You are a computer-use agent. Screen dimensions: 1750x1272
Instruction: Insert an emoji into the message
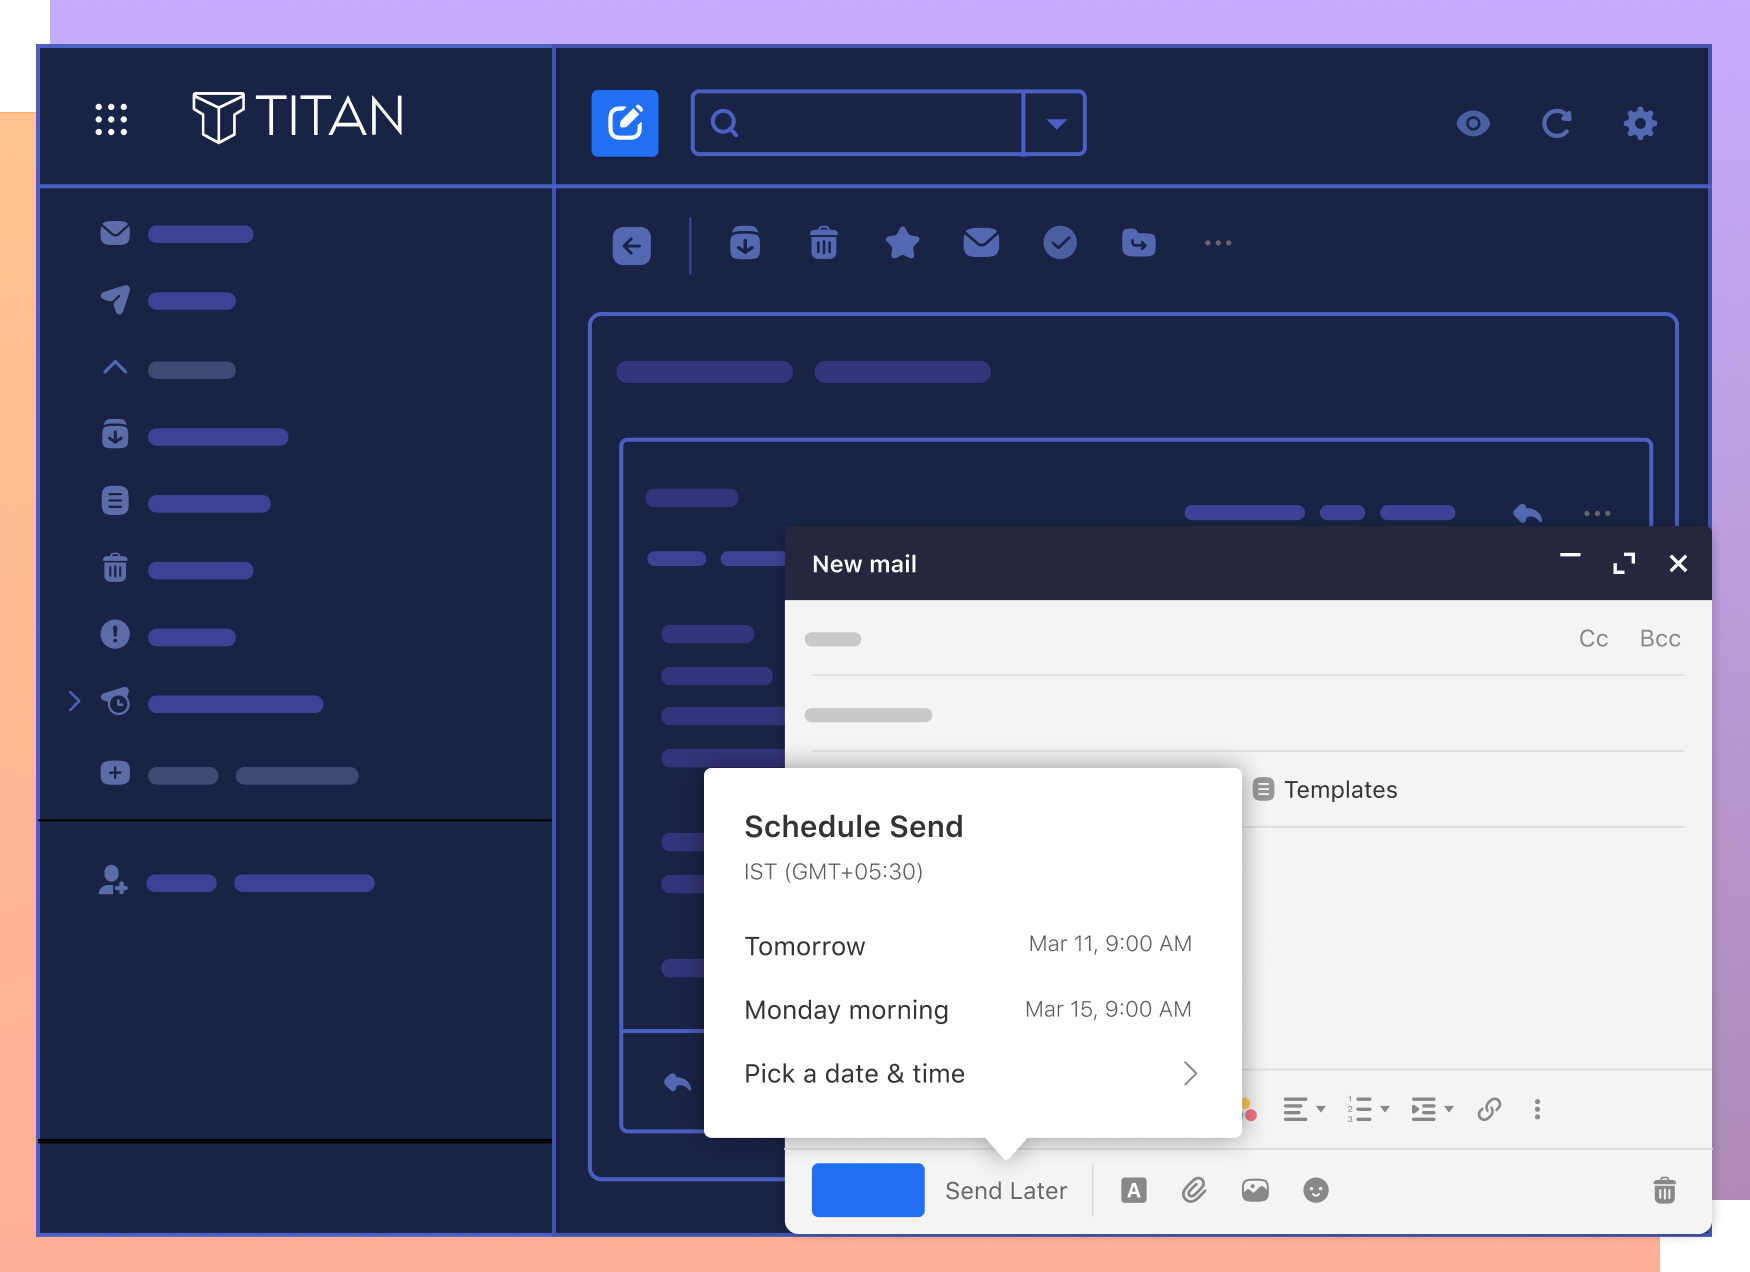click(x=1315, y=1190)
